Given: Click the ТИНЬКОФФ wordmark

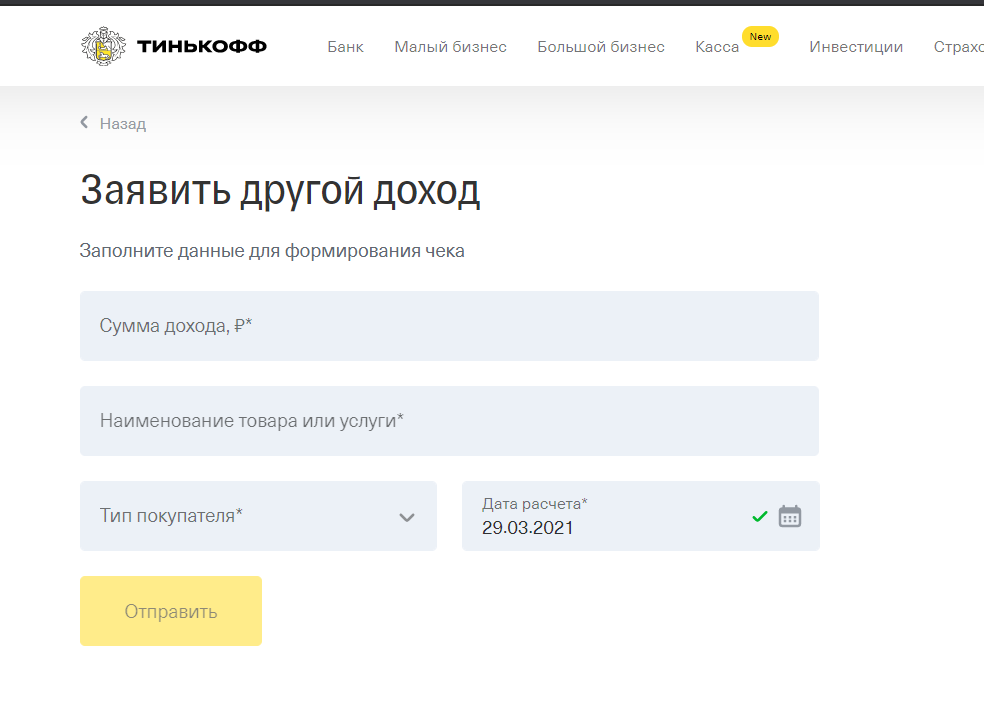Looking at the screenshot, I should click(202, 46).
